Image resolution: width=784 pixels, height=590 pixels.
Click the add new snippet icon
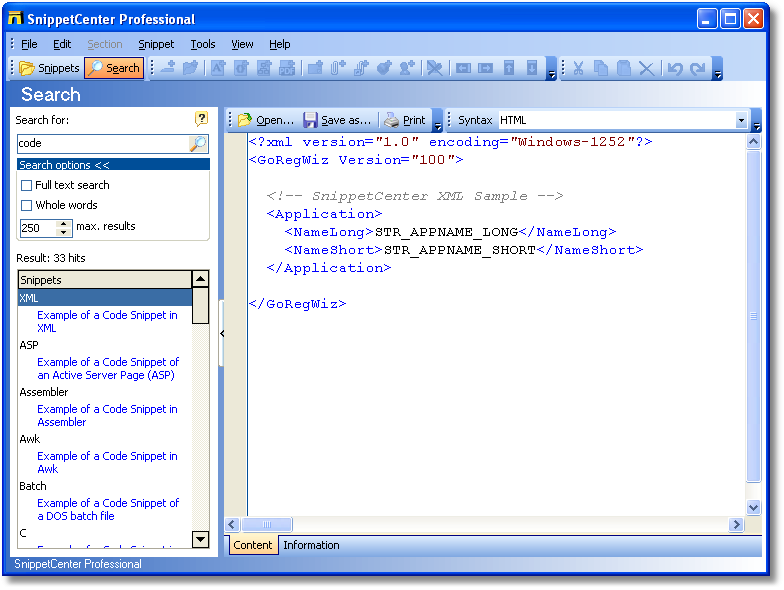pos(168,68)
